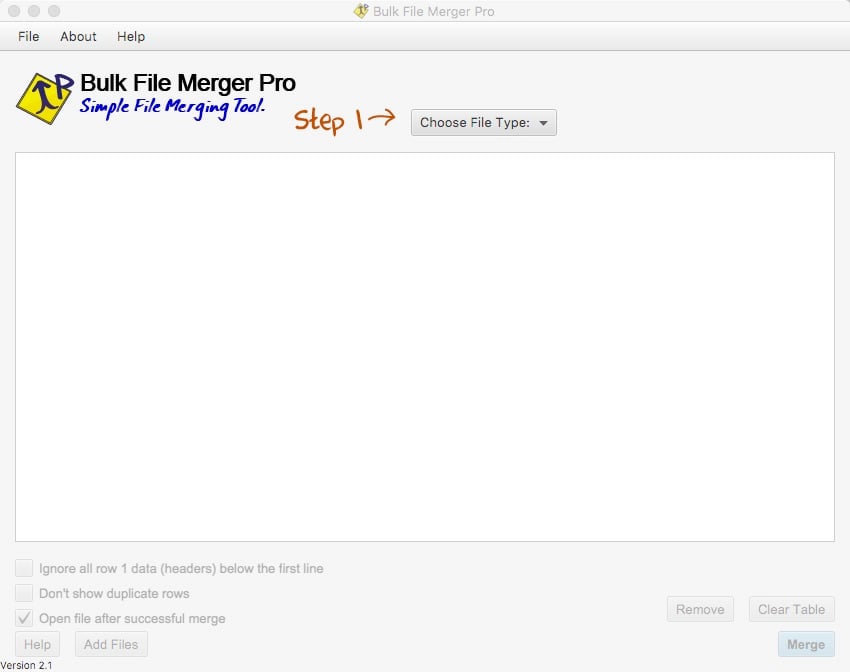The height and width of the screenshot is (672, 850).
Task: Uncheck Open file after successful merge
Action: 24,618
